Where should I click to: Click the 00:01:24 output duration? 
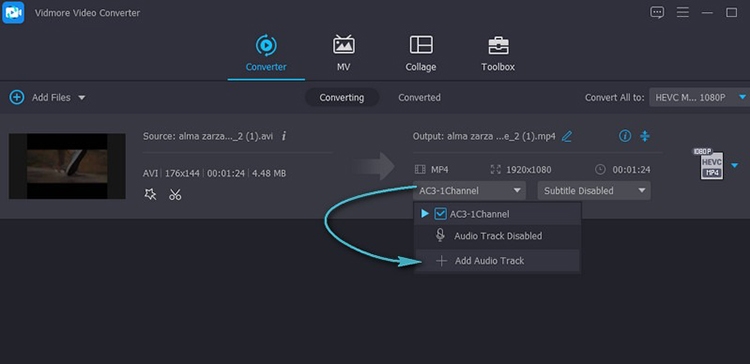(x=631, y=170)
